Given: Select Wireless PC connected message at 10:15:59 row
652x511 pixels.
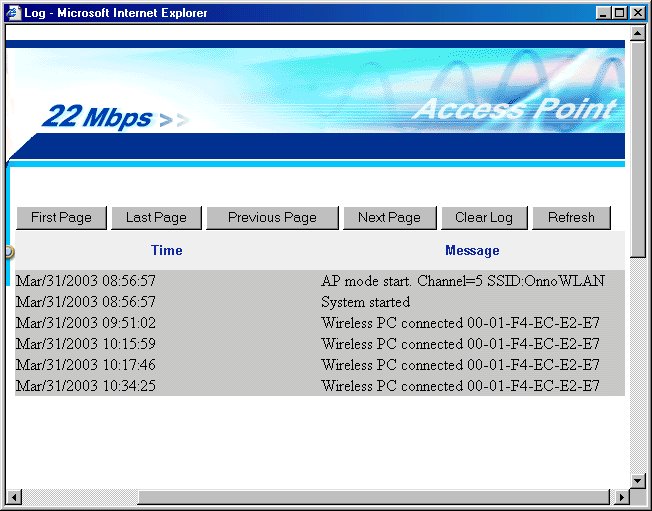Looking at the screenshot, I should tap(460, 344).
